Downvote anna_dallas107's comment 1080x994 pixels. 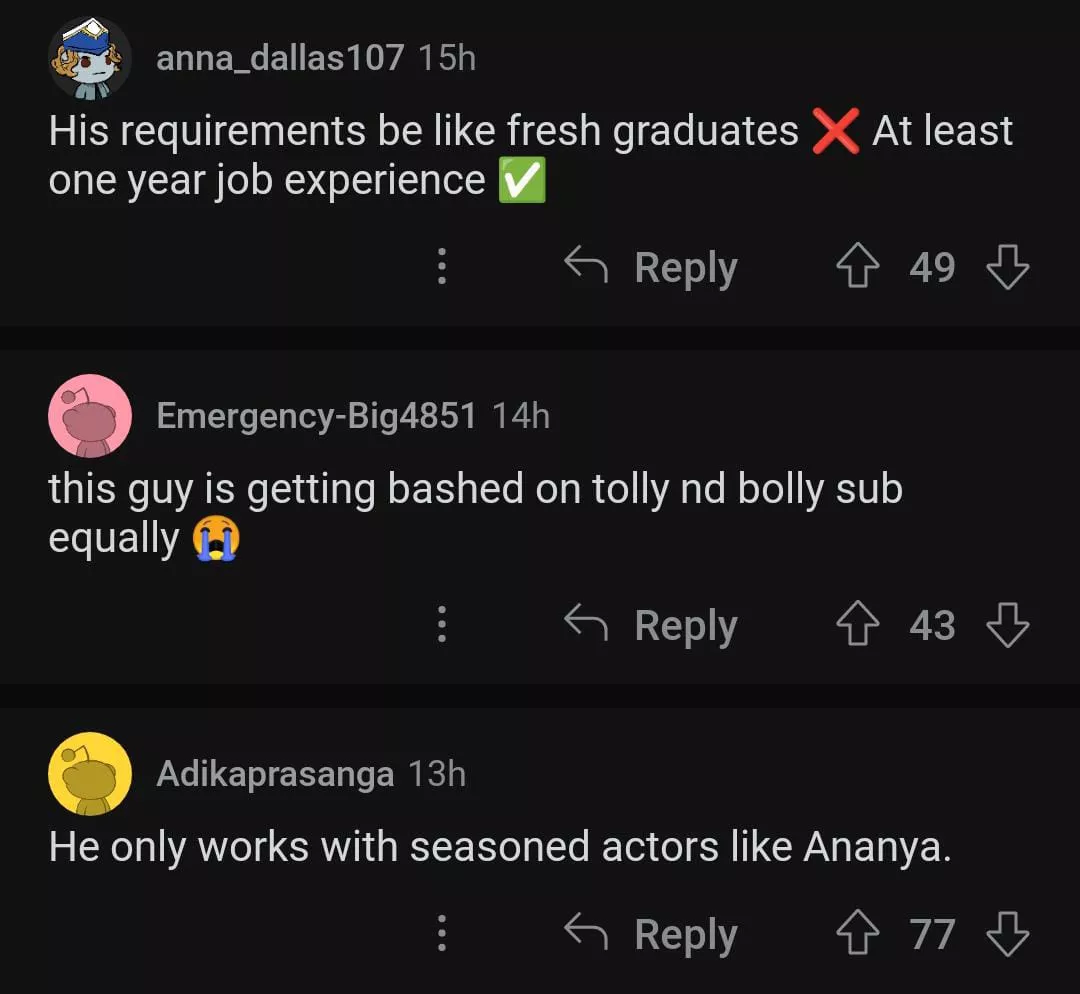tap(1007, 268)
